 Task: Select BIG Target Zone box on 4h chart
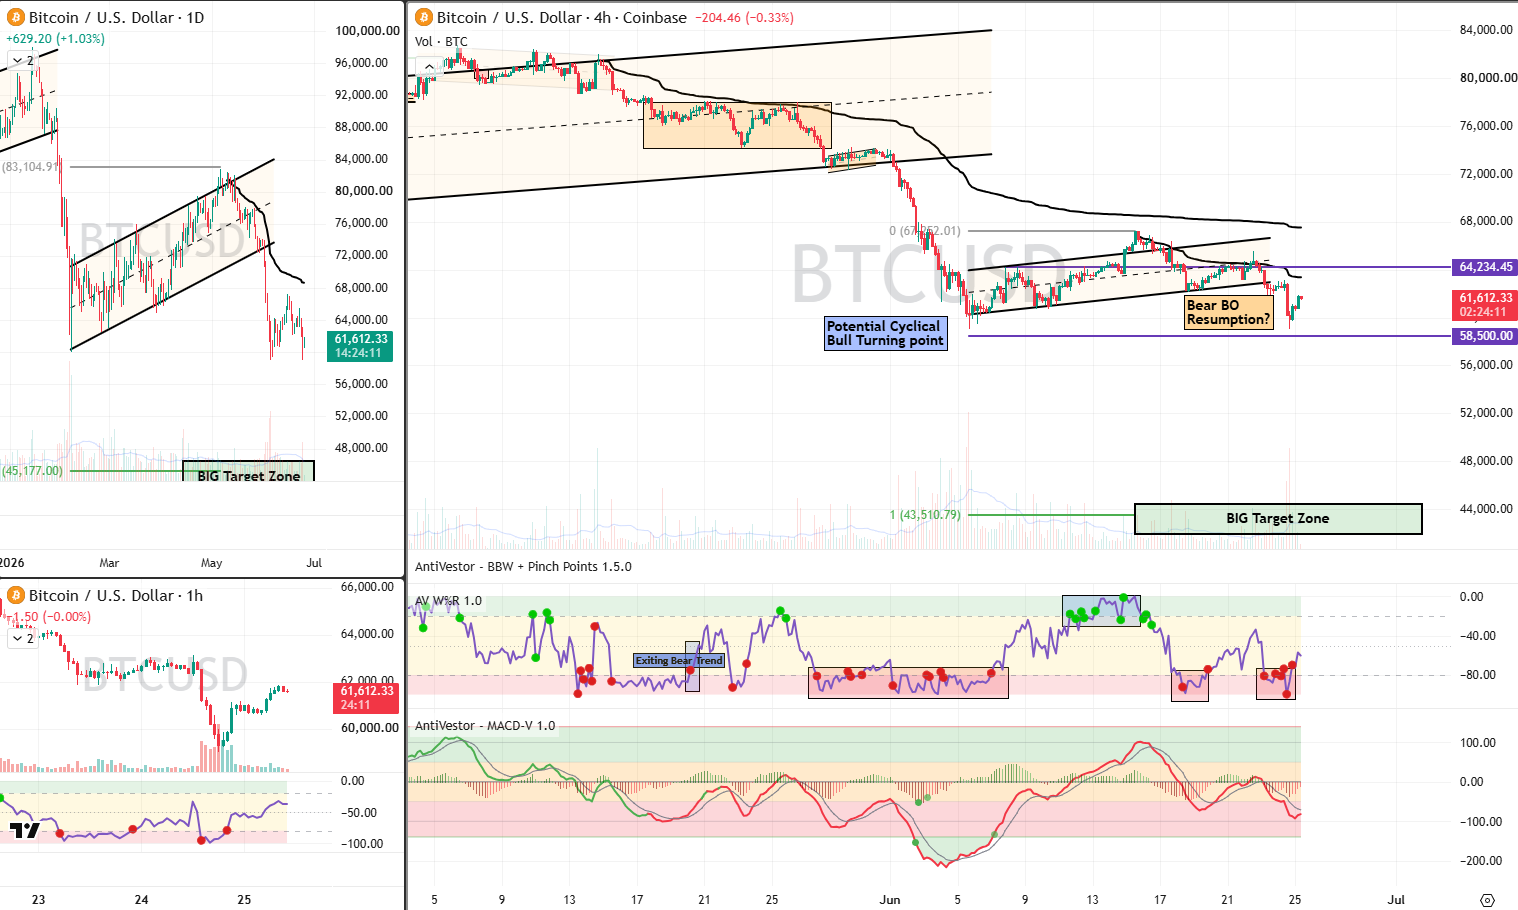1278,519
